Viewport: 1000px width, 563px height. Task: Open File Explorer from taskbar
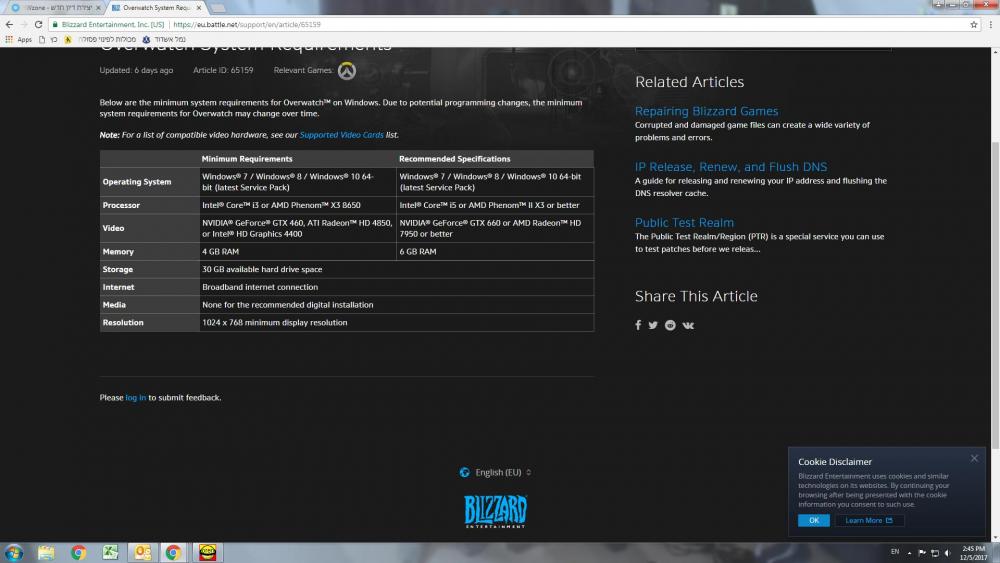[46, 552]
